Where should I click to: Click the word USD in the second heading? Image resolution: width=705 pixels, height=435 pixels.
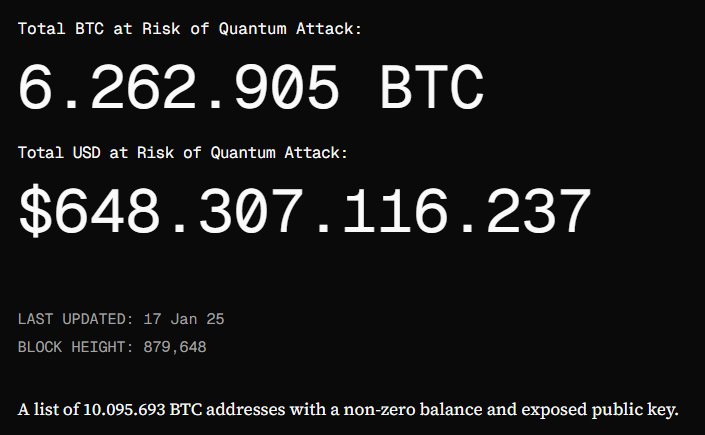pos(86,152)
